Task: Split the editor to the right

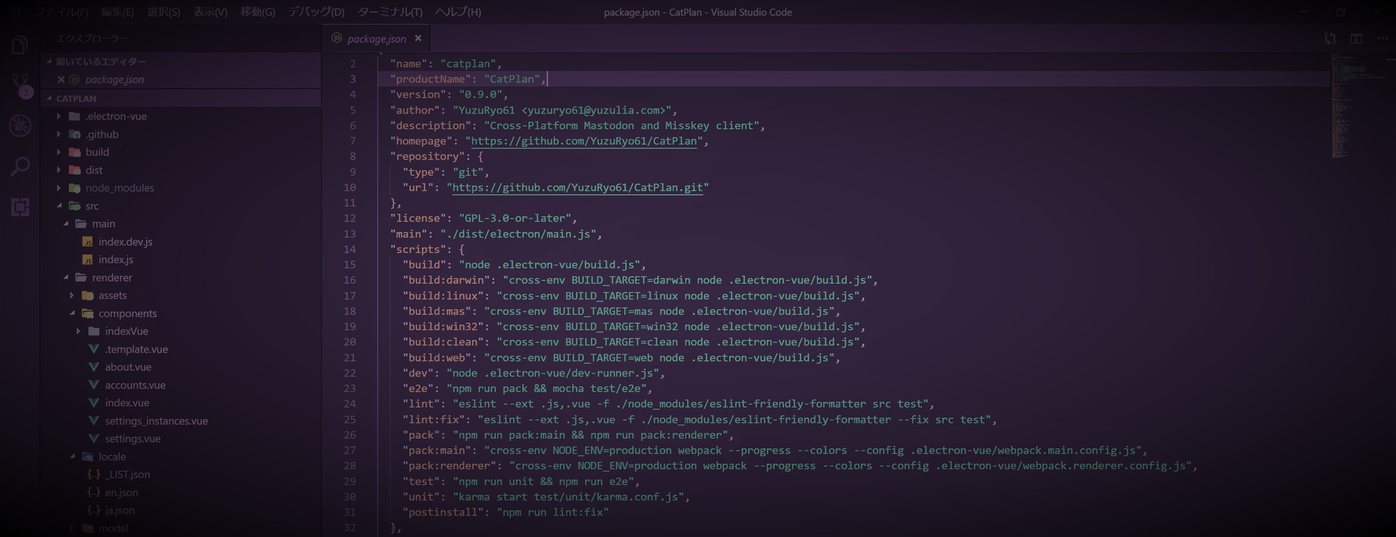Action: [1356, 39]
